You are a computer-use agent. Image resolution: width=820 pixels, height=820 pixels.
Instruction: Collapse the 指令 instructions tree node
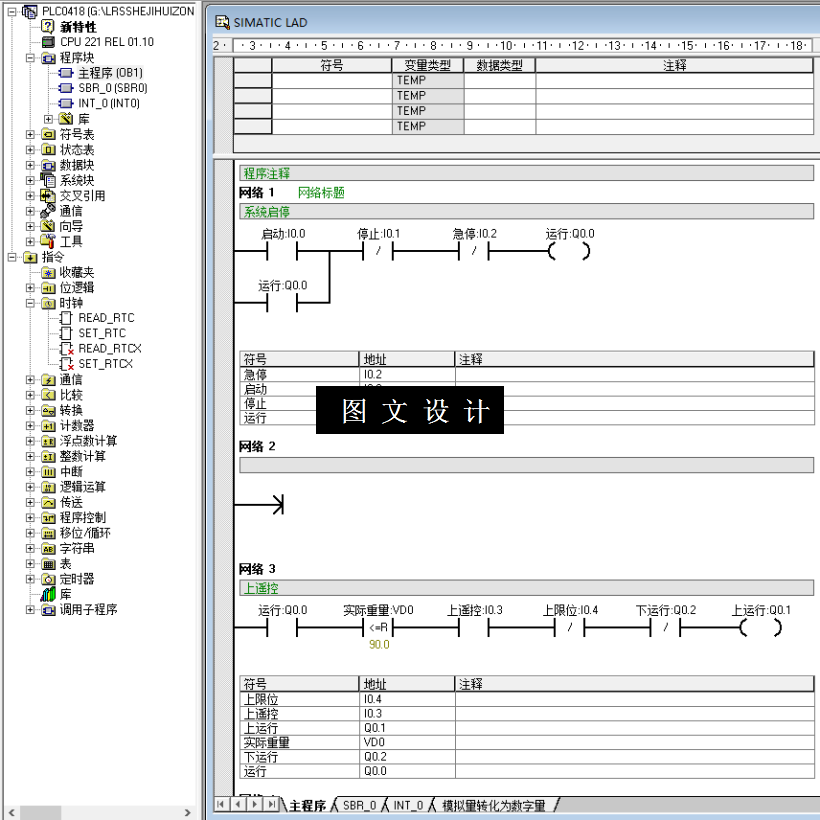tap(12, 257)
